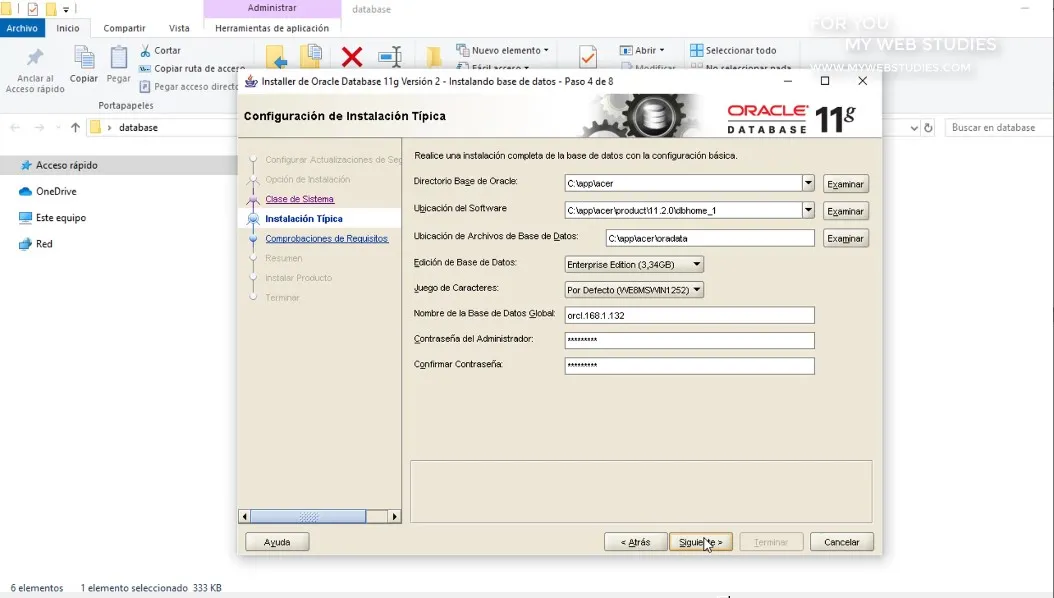
Task: Click Examinar for Ubicación del Software
Action: (x=846, y=211)
